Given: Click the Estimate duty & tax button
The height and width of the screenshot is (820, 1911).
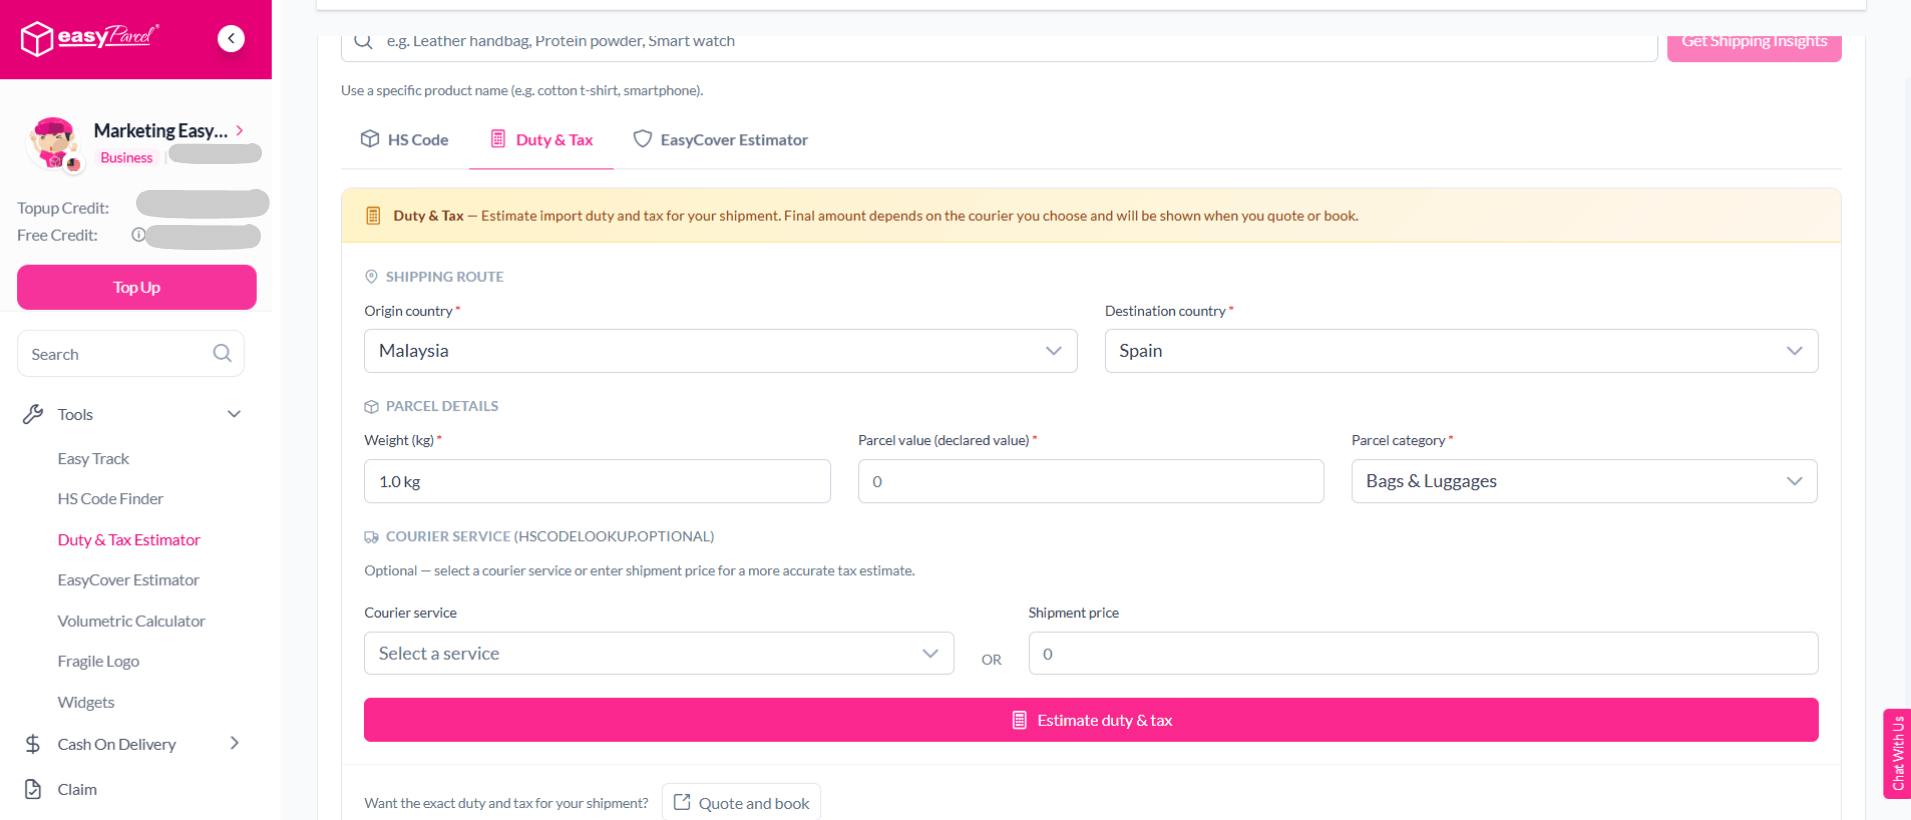Looking at the screenshot, I should 1091,720.
